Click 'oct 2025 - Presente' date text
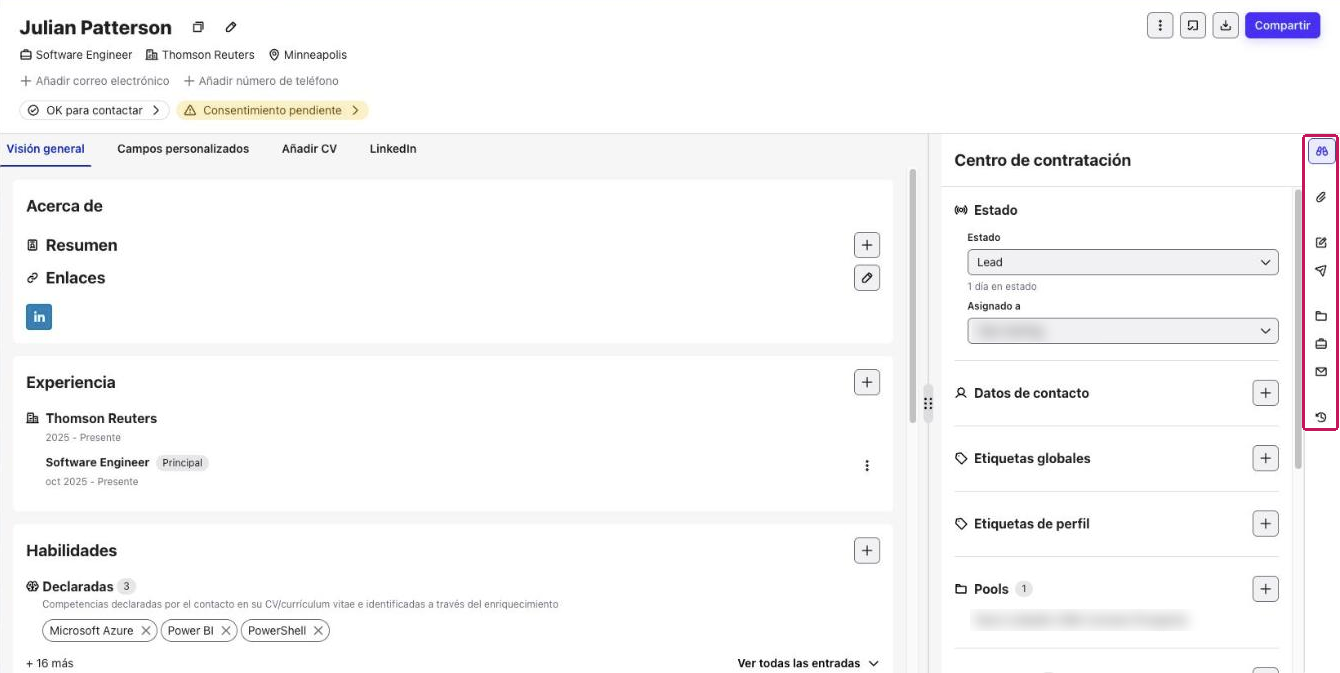 [x=92, y=482]
